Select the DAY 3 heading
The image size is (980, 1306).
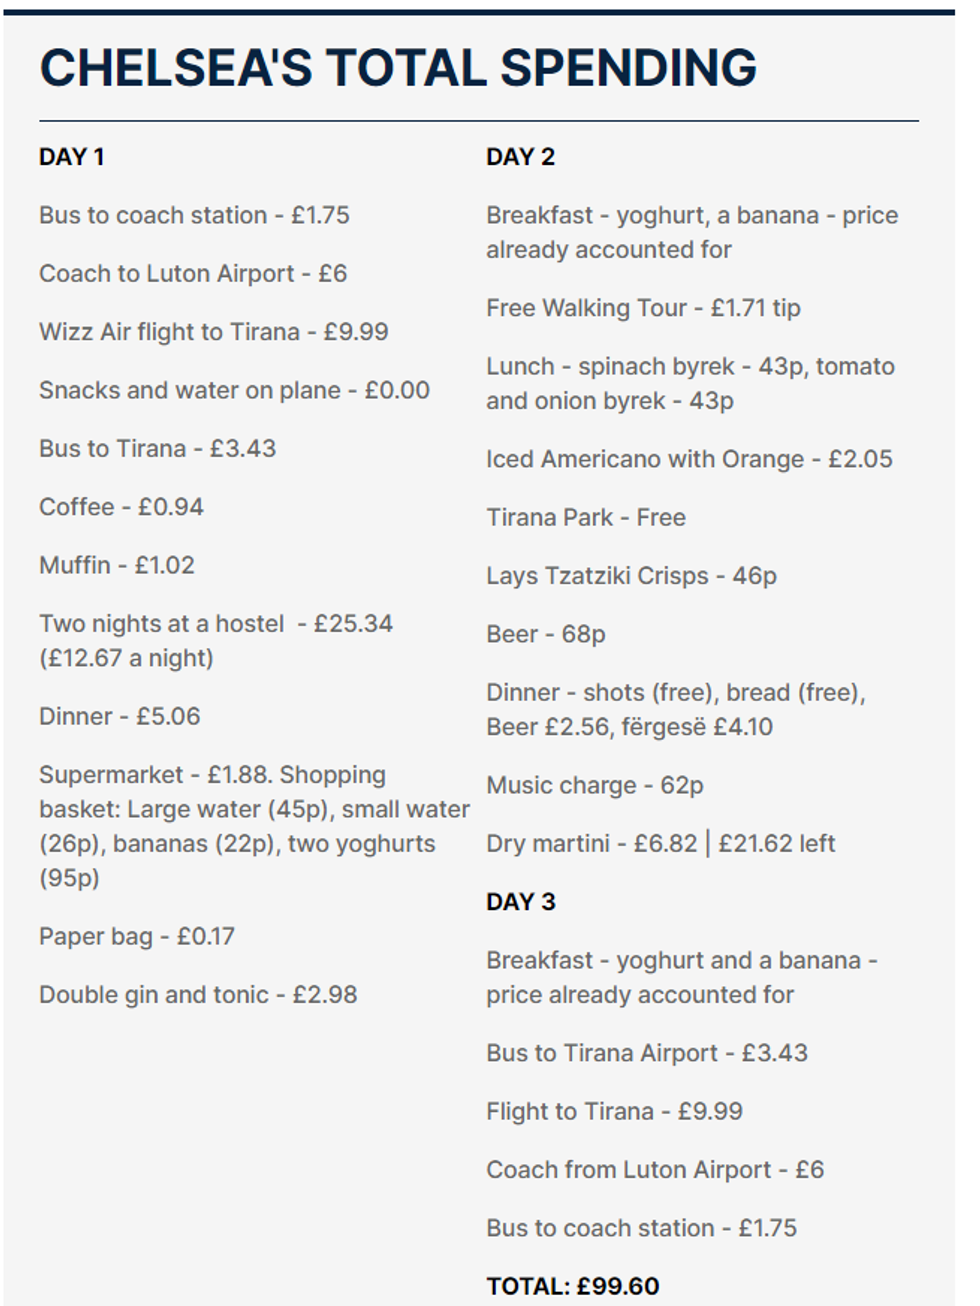click(520, 902)
